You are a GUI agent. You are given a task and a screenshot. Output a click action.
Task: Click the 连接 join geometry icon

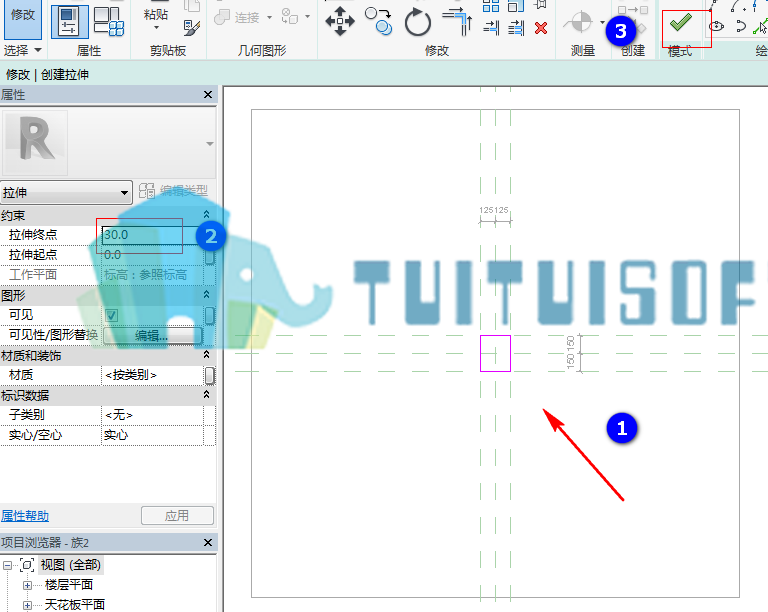pos(222,18)
